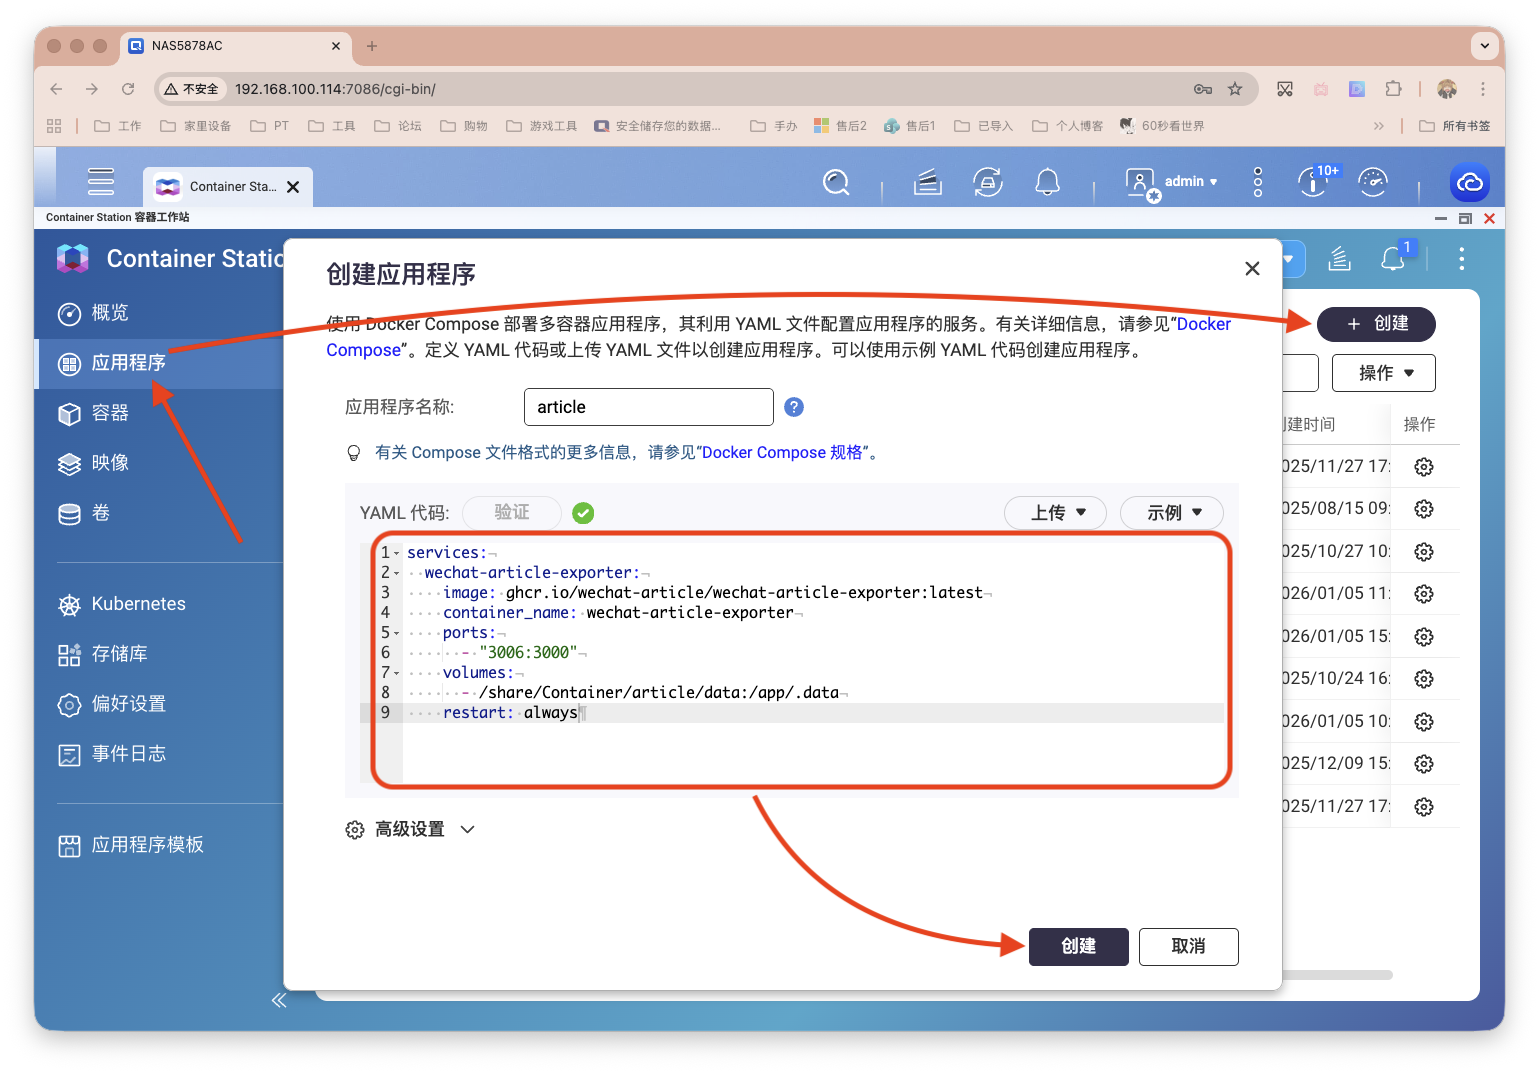View the 事件日志 (Event Logs)

(128, 754)
